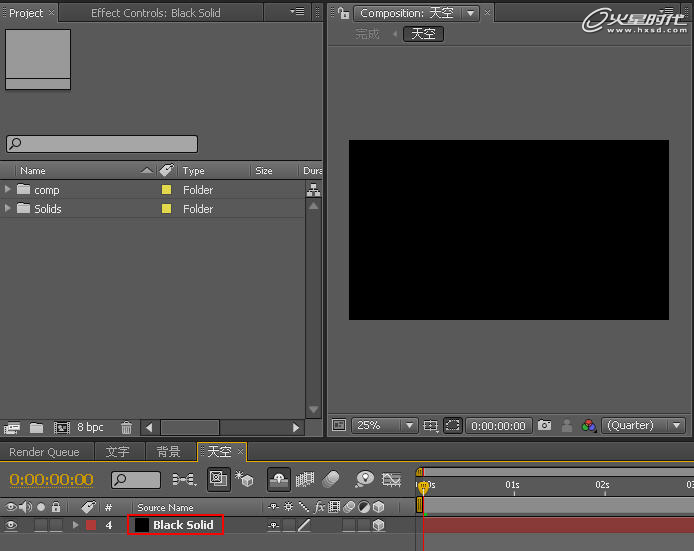Click yellow label swatch of comp folder

pyautogui.click(x=166, y=190)
